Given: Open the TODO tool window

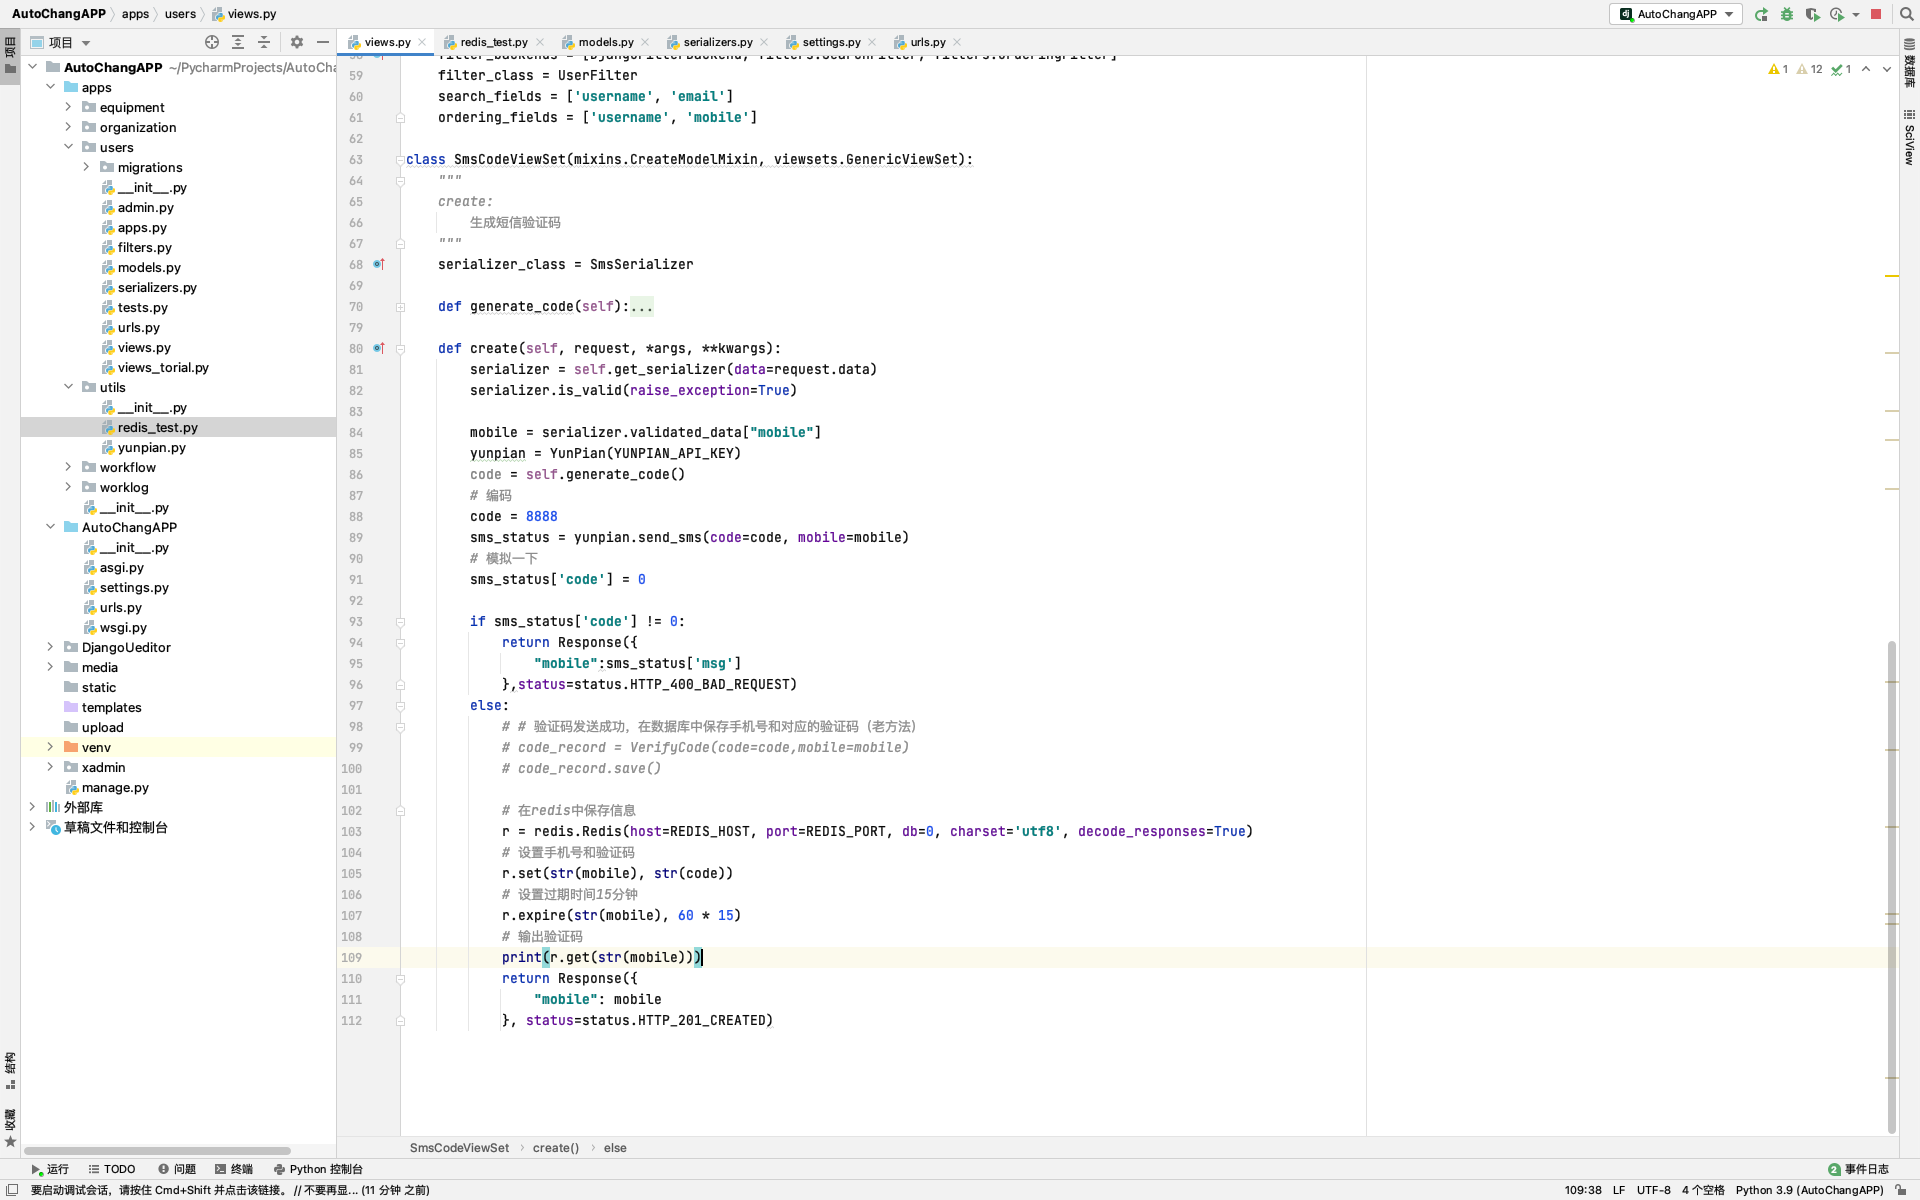Looking at the screenshot, I should point(112,1169).
